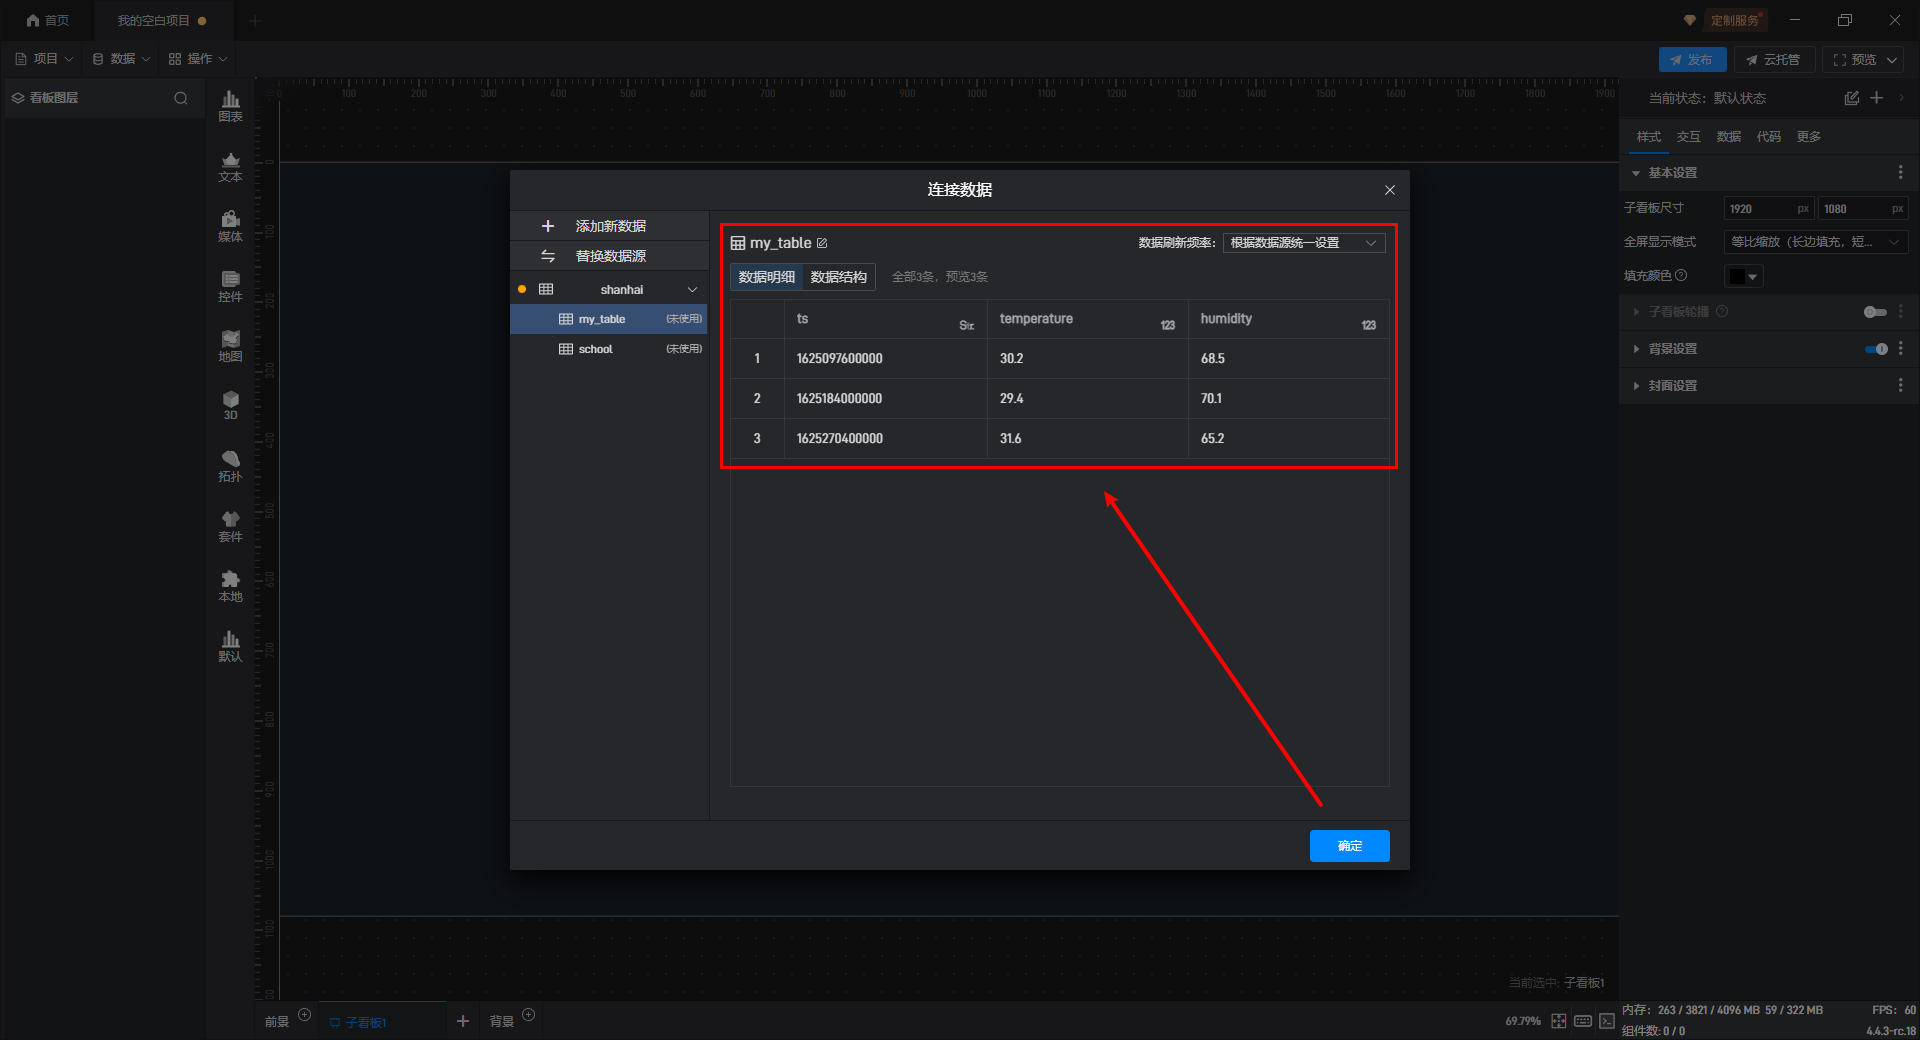Click the 发布 publish button
1920x1040 pixels.
tap(1691, 60)
